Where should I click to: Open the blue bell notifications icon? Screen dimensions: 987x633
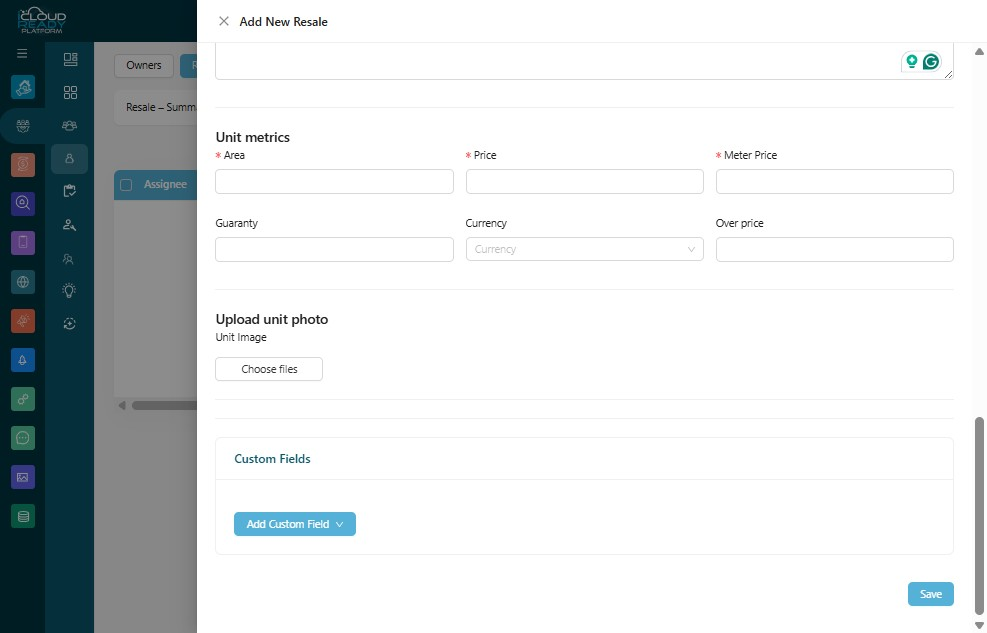[x=23, y=360]
